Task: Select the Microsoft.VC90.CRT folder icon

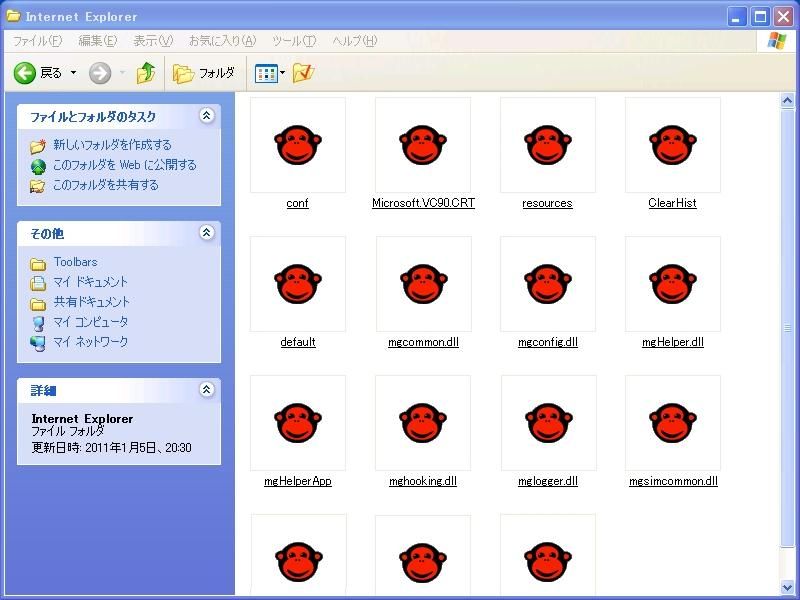Action: coord(423,146)
